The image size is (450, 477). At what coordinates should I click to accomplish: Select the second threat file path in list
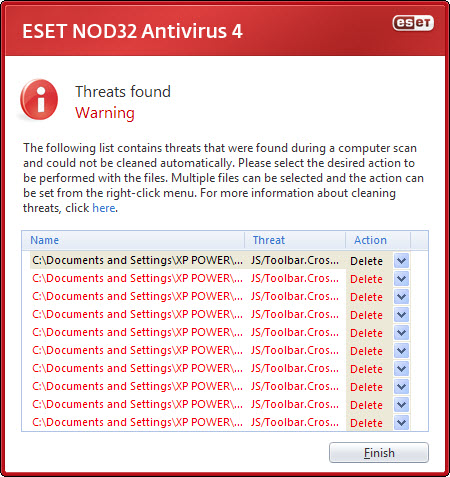coord(137,278)
